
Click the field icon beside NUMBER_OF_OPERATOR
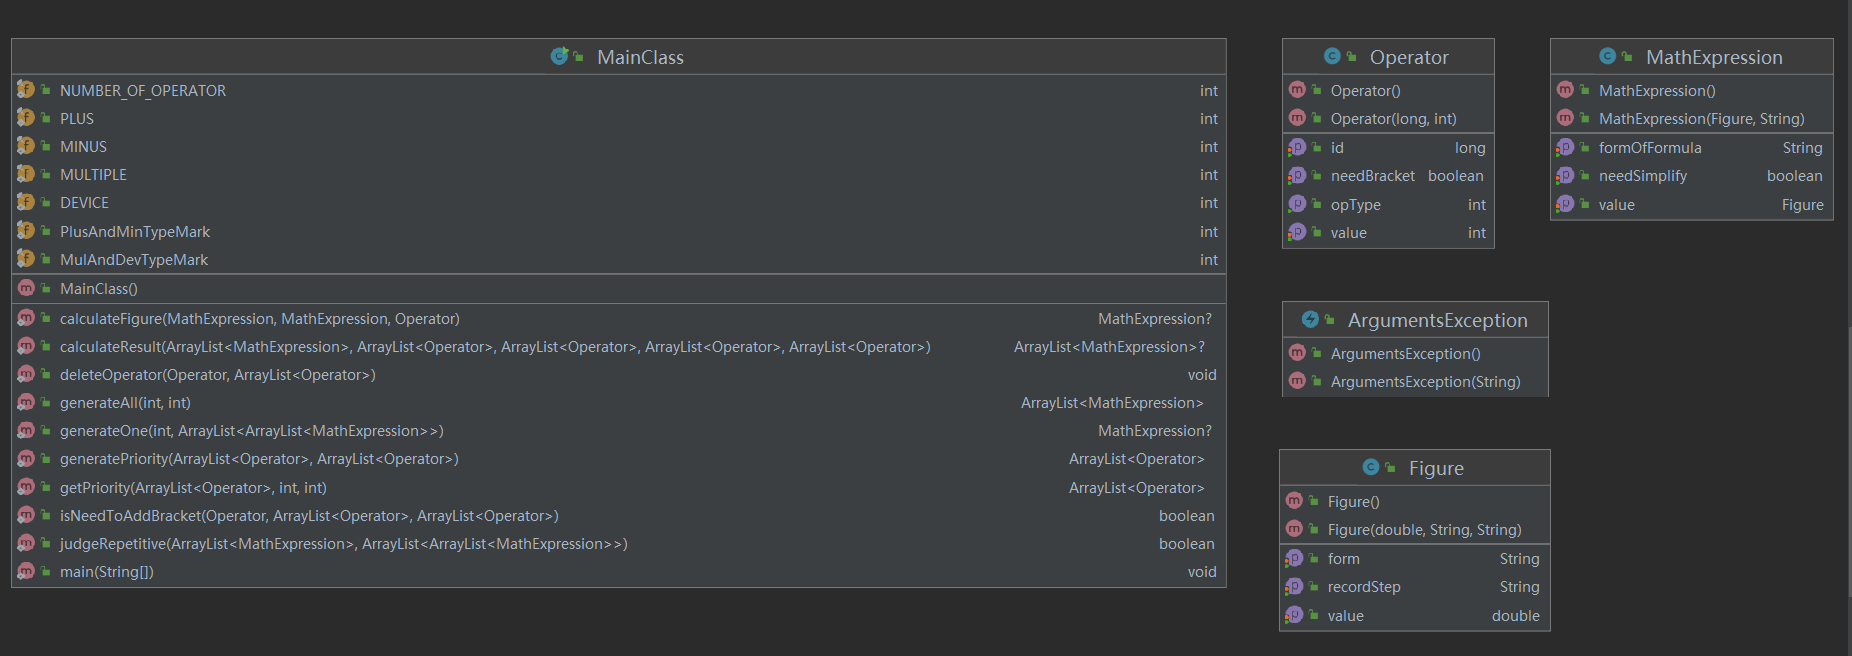pyautogui.click(x=26, y=90)
